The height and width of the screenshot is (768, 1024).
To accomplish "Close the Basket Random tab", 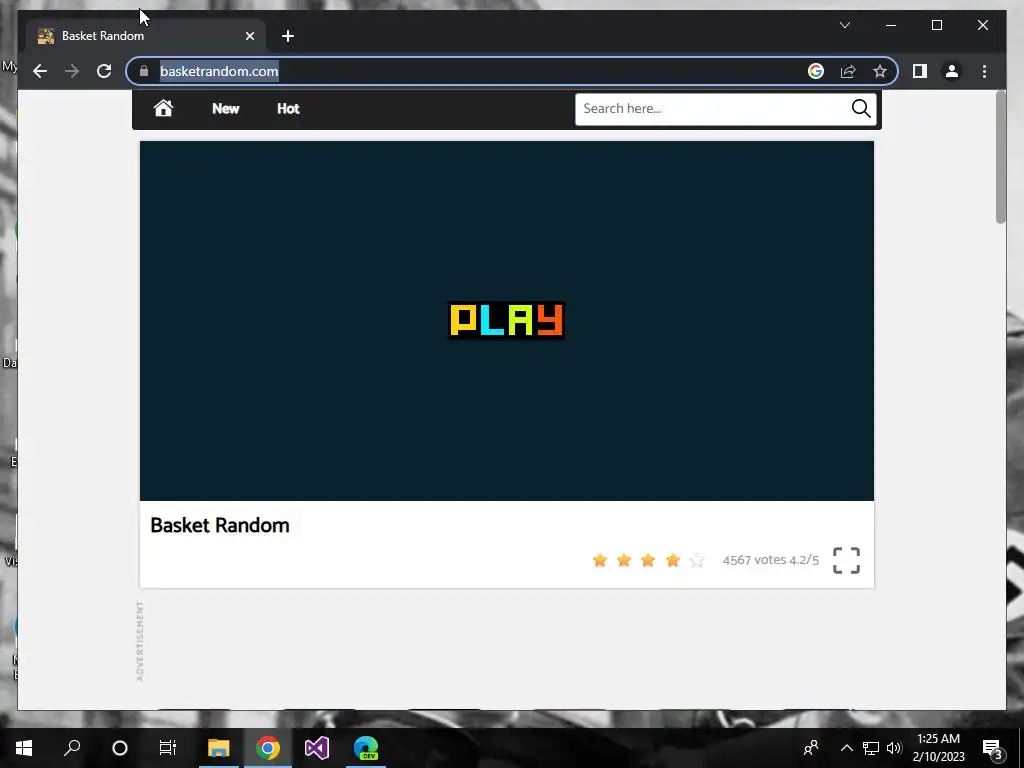I will 249,36.
